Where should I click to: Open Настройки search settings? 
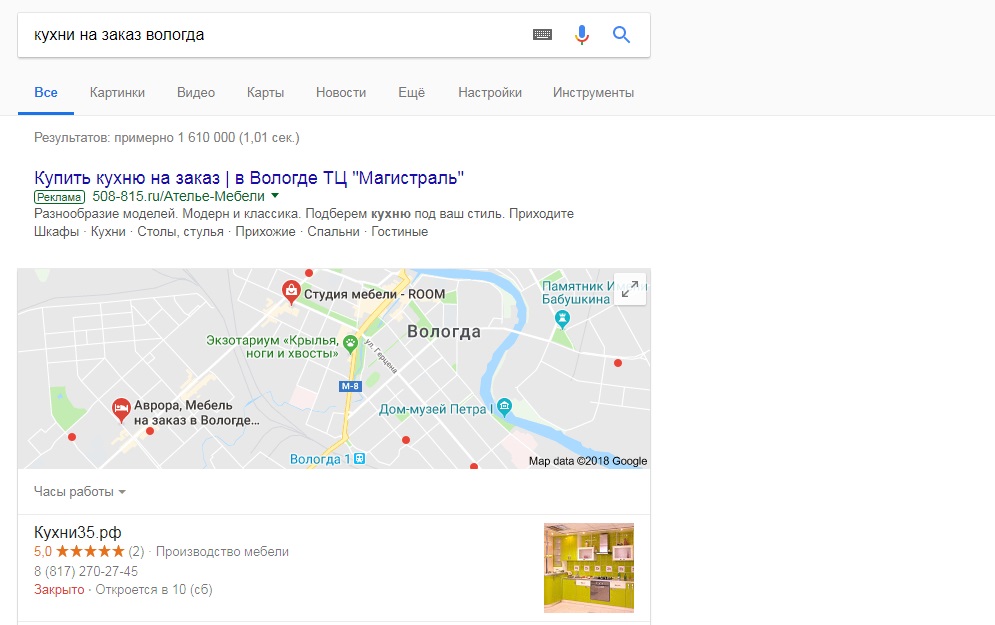[490, 93]
